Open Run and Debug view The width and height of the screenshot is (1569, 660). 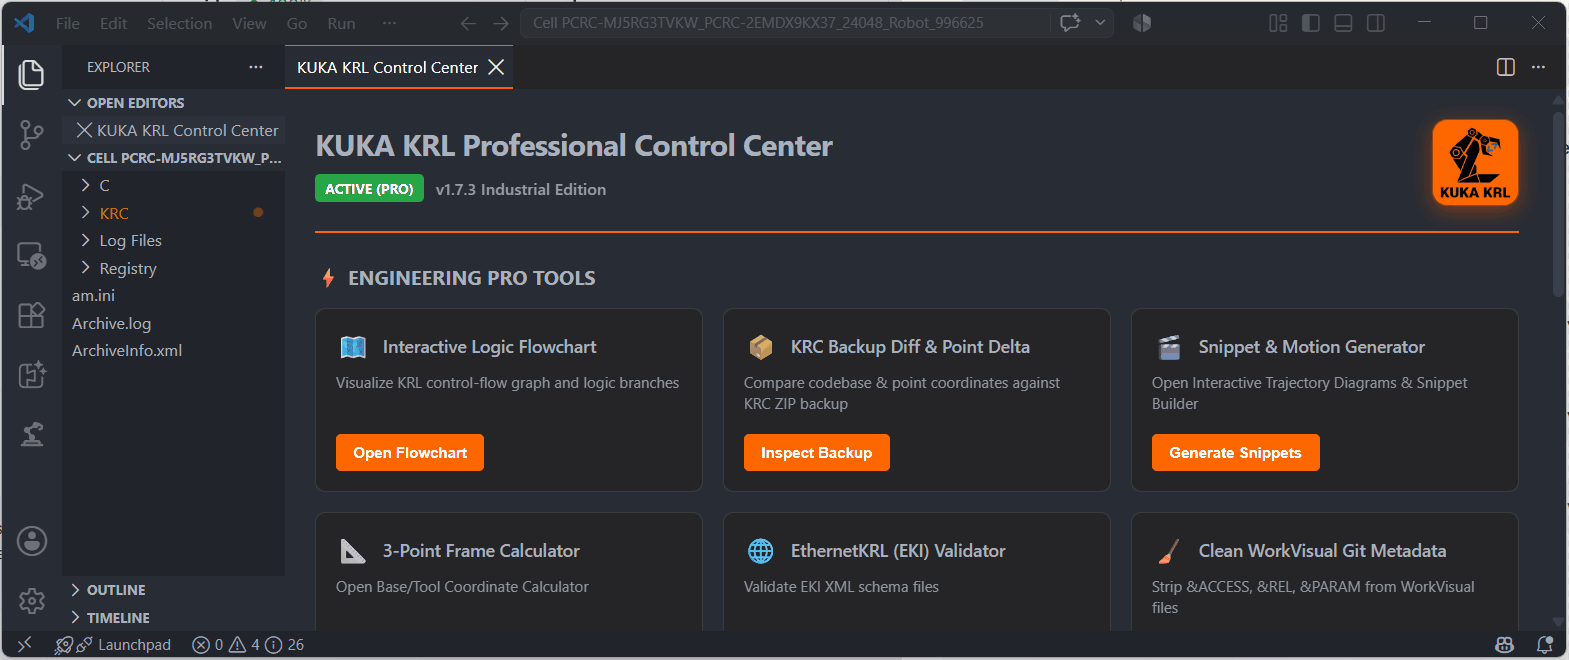tap(32, 195)
